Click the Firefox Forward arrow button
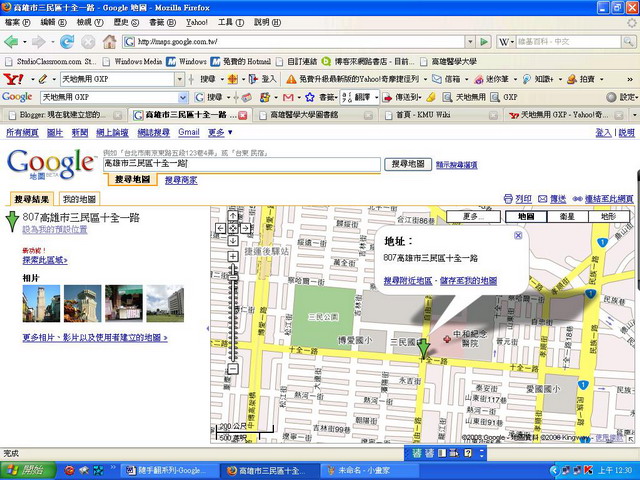The image size is (640, 480). point(39,42)
